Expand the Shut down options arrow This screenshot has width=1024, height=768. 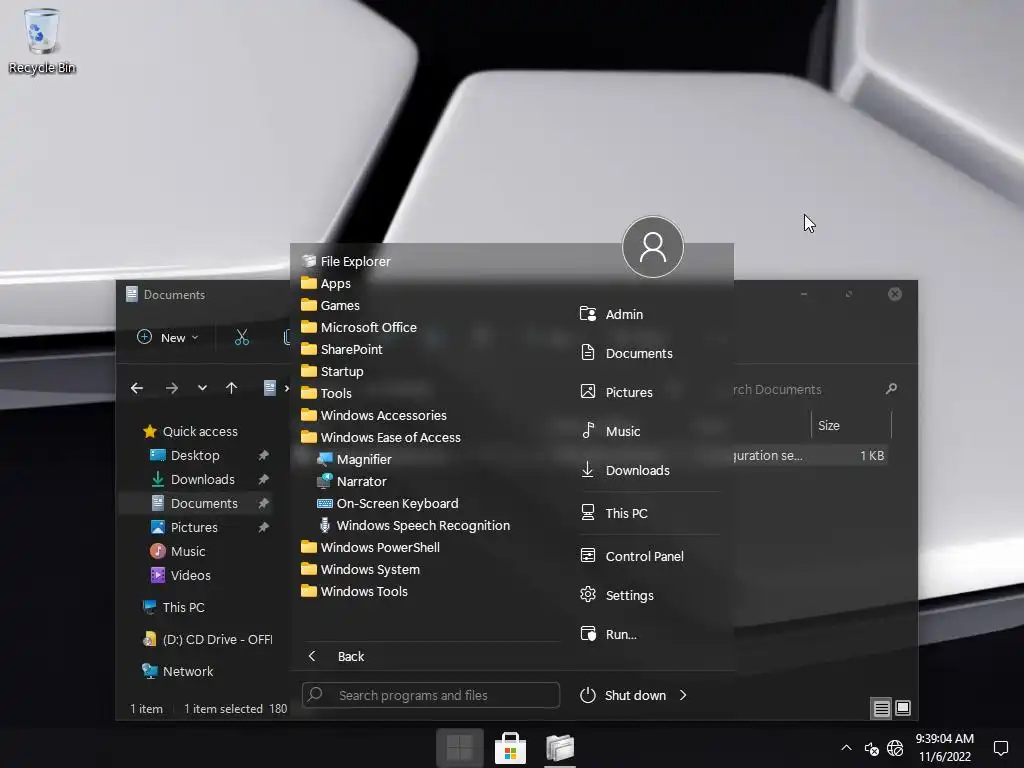(683, 696)
